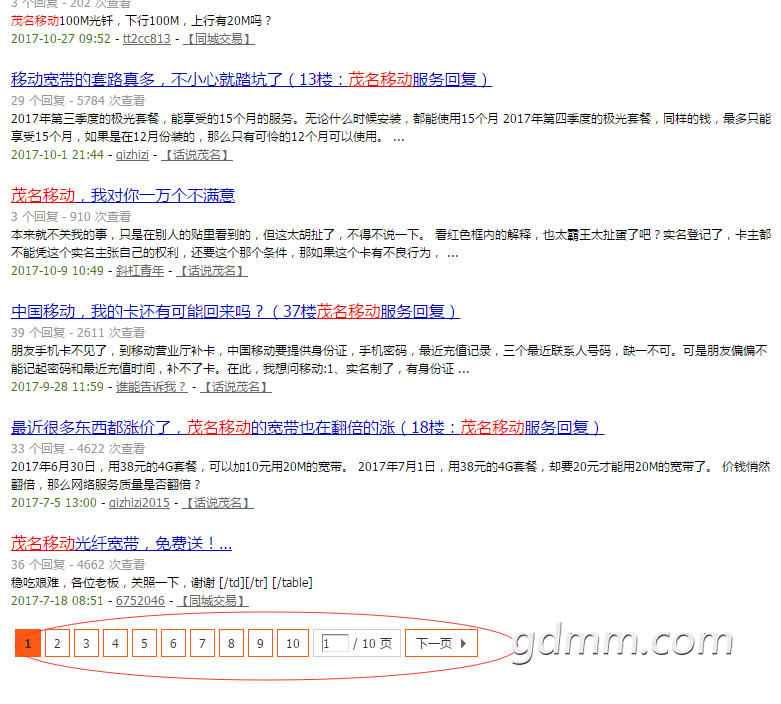781x704 pixels.
Task: Go to results page 9
Action: (260, 643)
